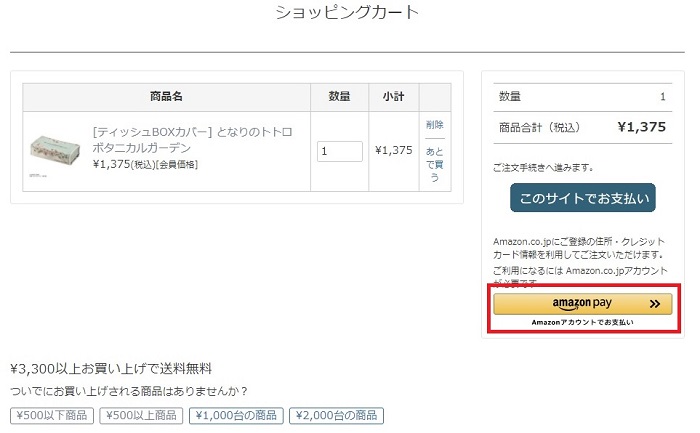Click the ¥3,300以上お買い上げで送料無料 notice
The width and height of the screenshot is (700, 433).
coord(111,369)
